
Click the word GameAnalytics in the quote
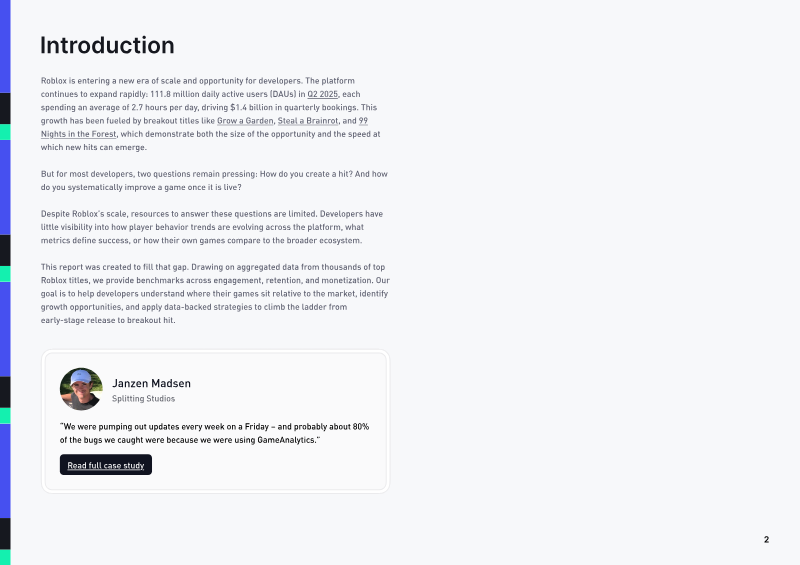[x=286, y=440]
